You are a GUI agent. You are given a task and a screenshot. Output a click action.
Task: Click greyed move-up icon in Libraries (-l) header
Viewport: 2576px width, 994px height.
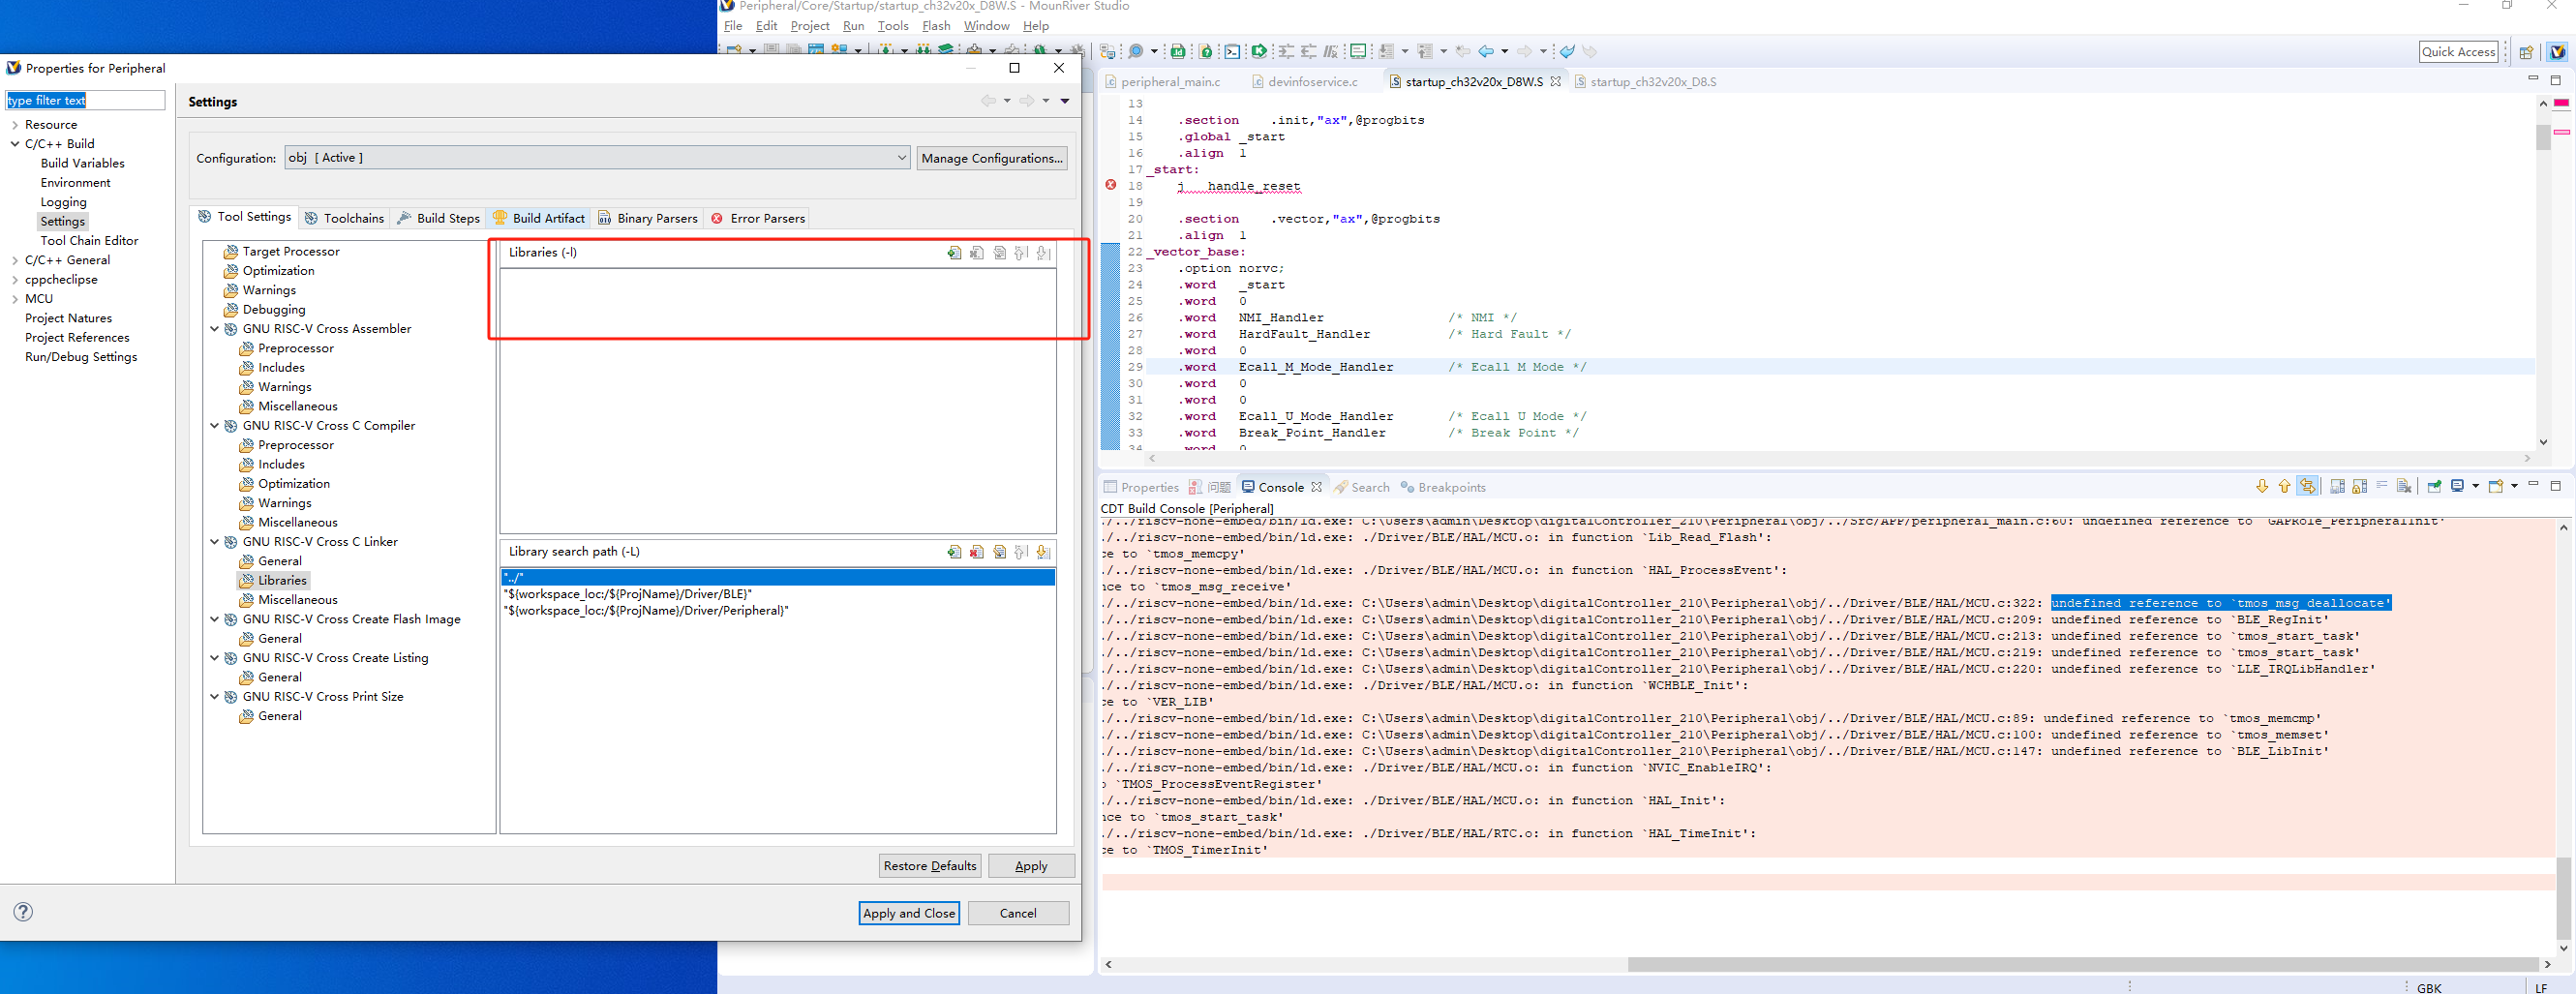(1021, 253)
